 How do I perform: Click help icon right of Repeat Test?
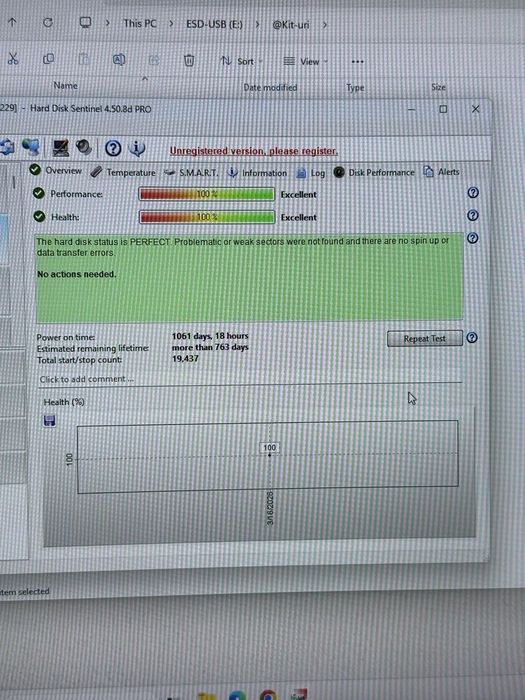tap(472, 338)
